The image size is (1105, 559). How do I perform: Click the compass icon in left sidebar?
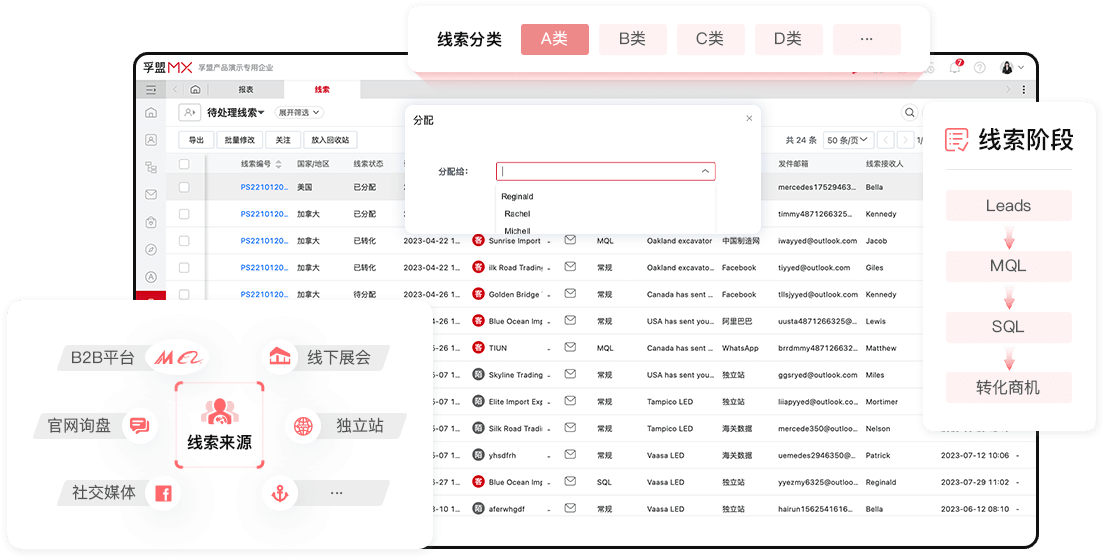pyautogui.click(x=151, y=249)
